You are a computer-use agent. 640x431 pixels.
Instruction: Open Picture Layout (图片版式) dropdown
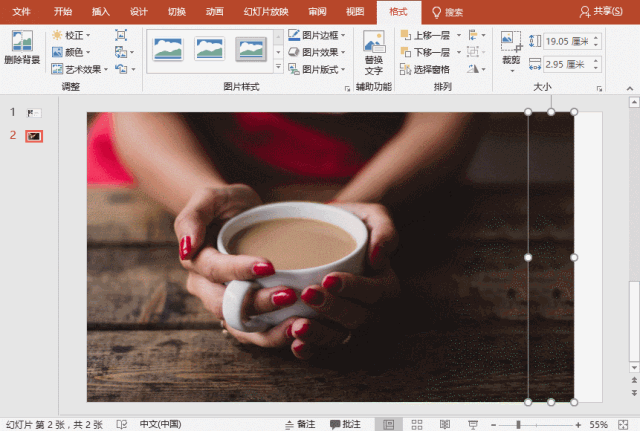tap(317, 69)
